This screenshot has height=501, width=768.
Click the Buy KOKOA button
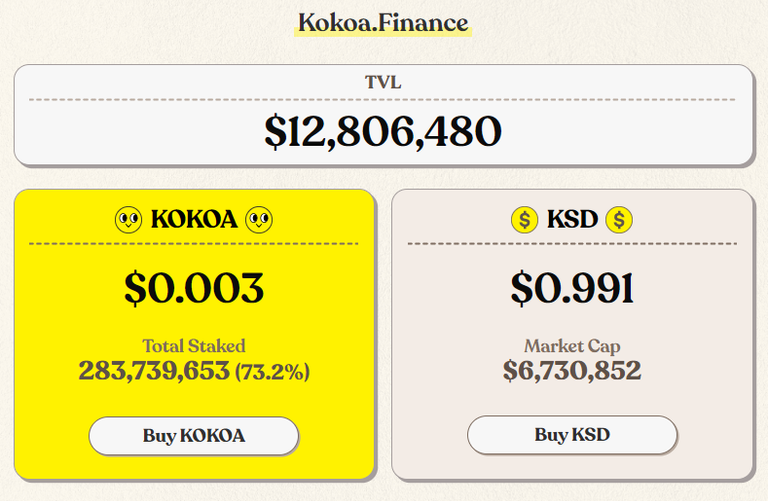pyautogui.click(x=194, y=435)
